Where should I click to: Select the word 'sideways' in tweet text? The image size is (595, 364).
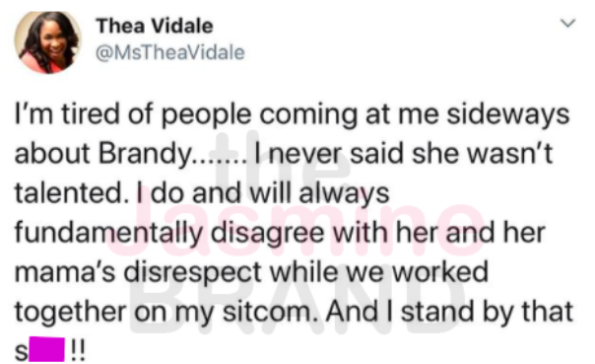tap(508, 115)
